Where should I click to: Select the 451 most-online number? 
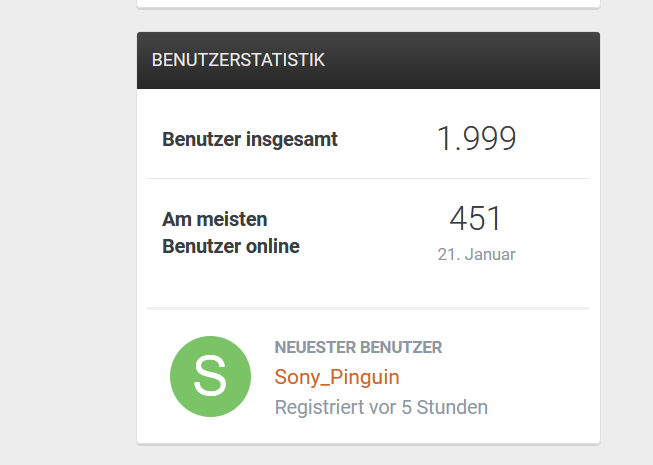(x=476, y=218)
